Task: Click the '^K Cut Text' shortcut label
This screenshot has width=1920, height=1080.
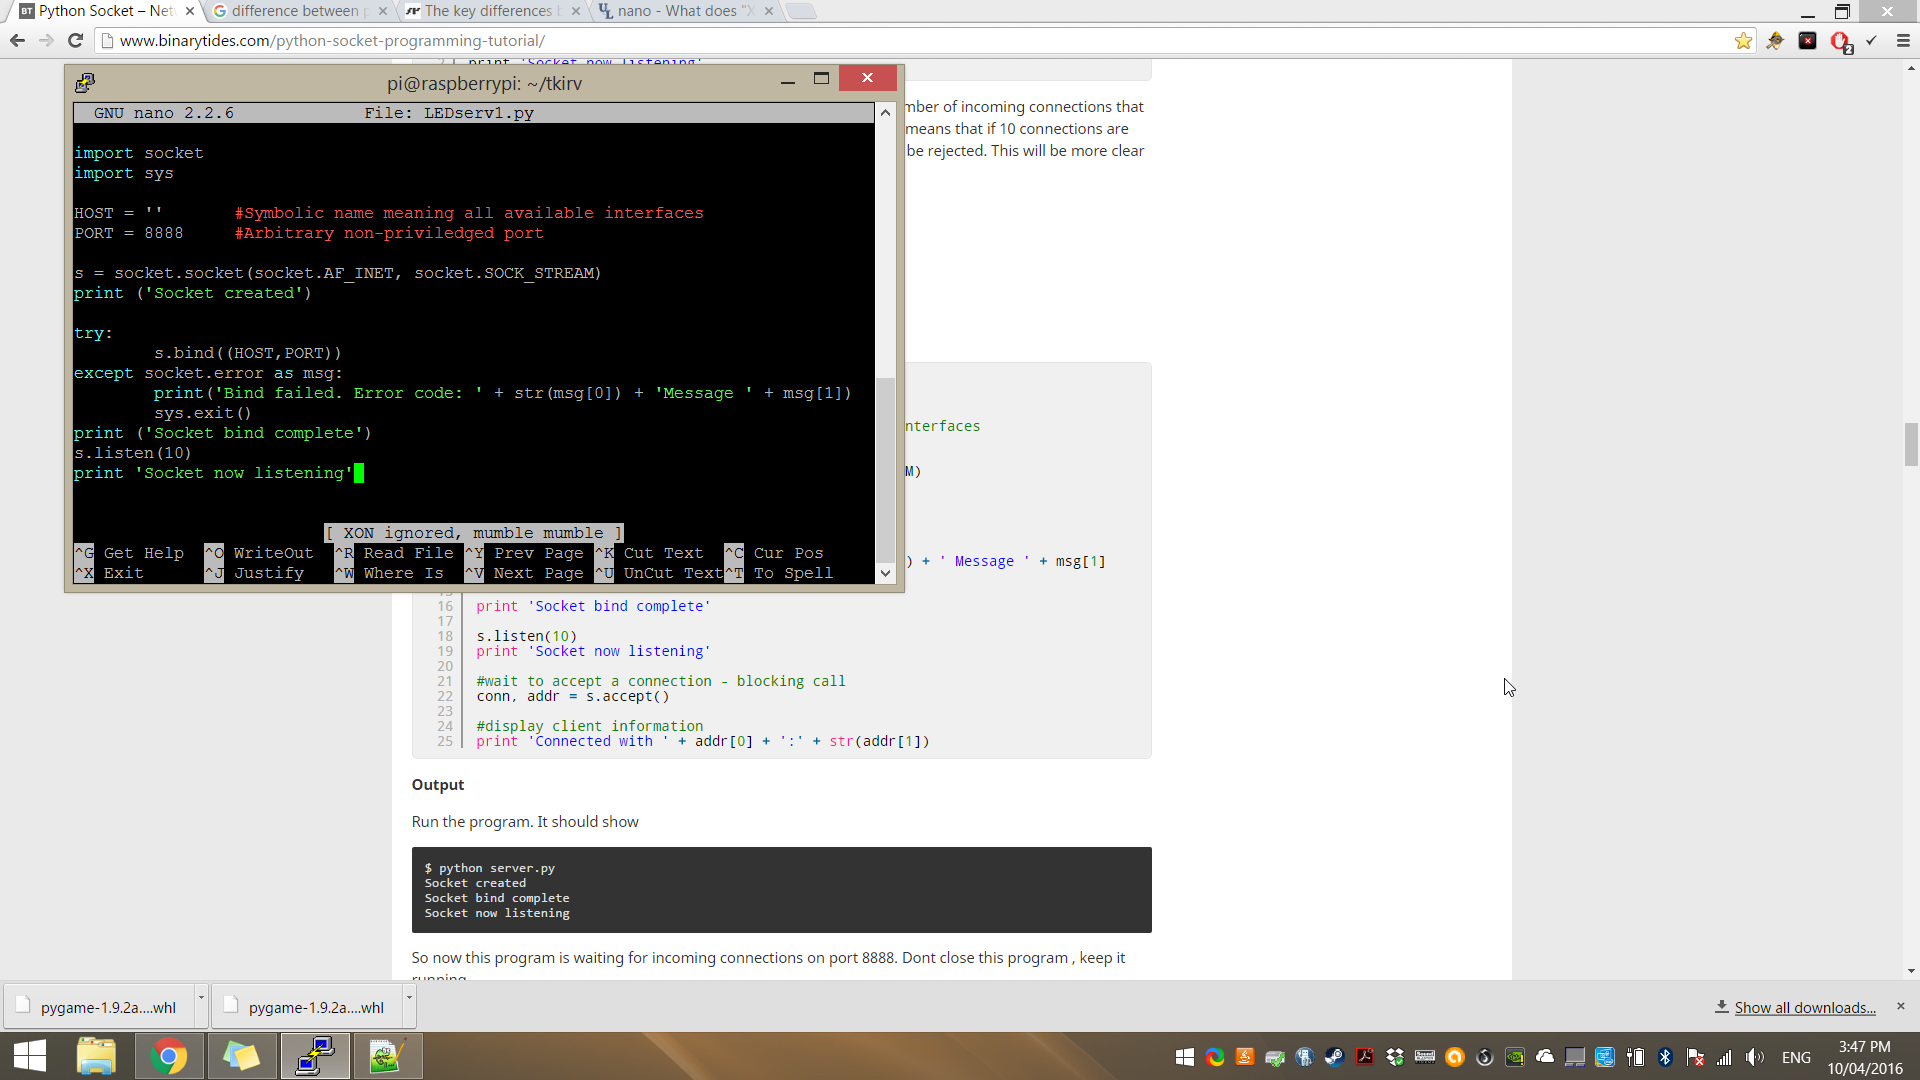Action: [648, 553]
